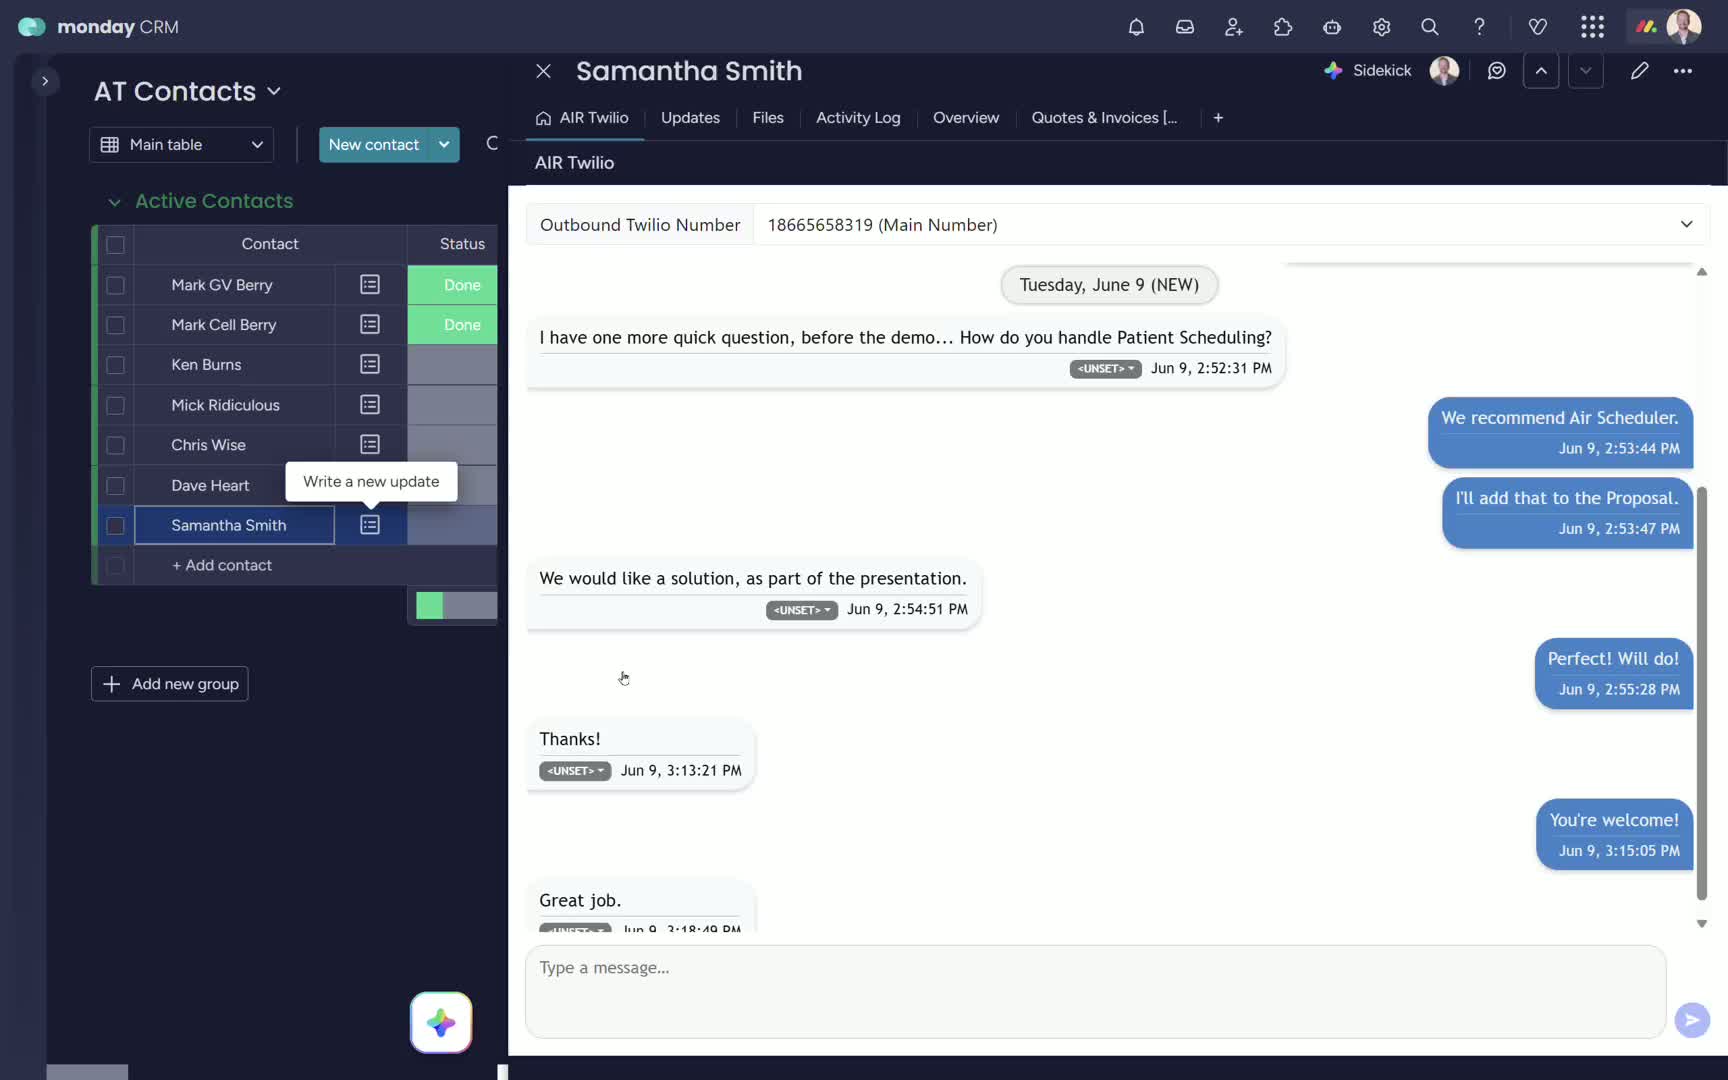Image resolution: width=1728 pixels, height=1080 pixels.
Task: Select Ken Burns row checkbox
Action: coord(115,365)
